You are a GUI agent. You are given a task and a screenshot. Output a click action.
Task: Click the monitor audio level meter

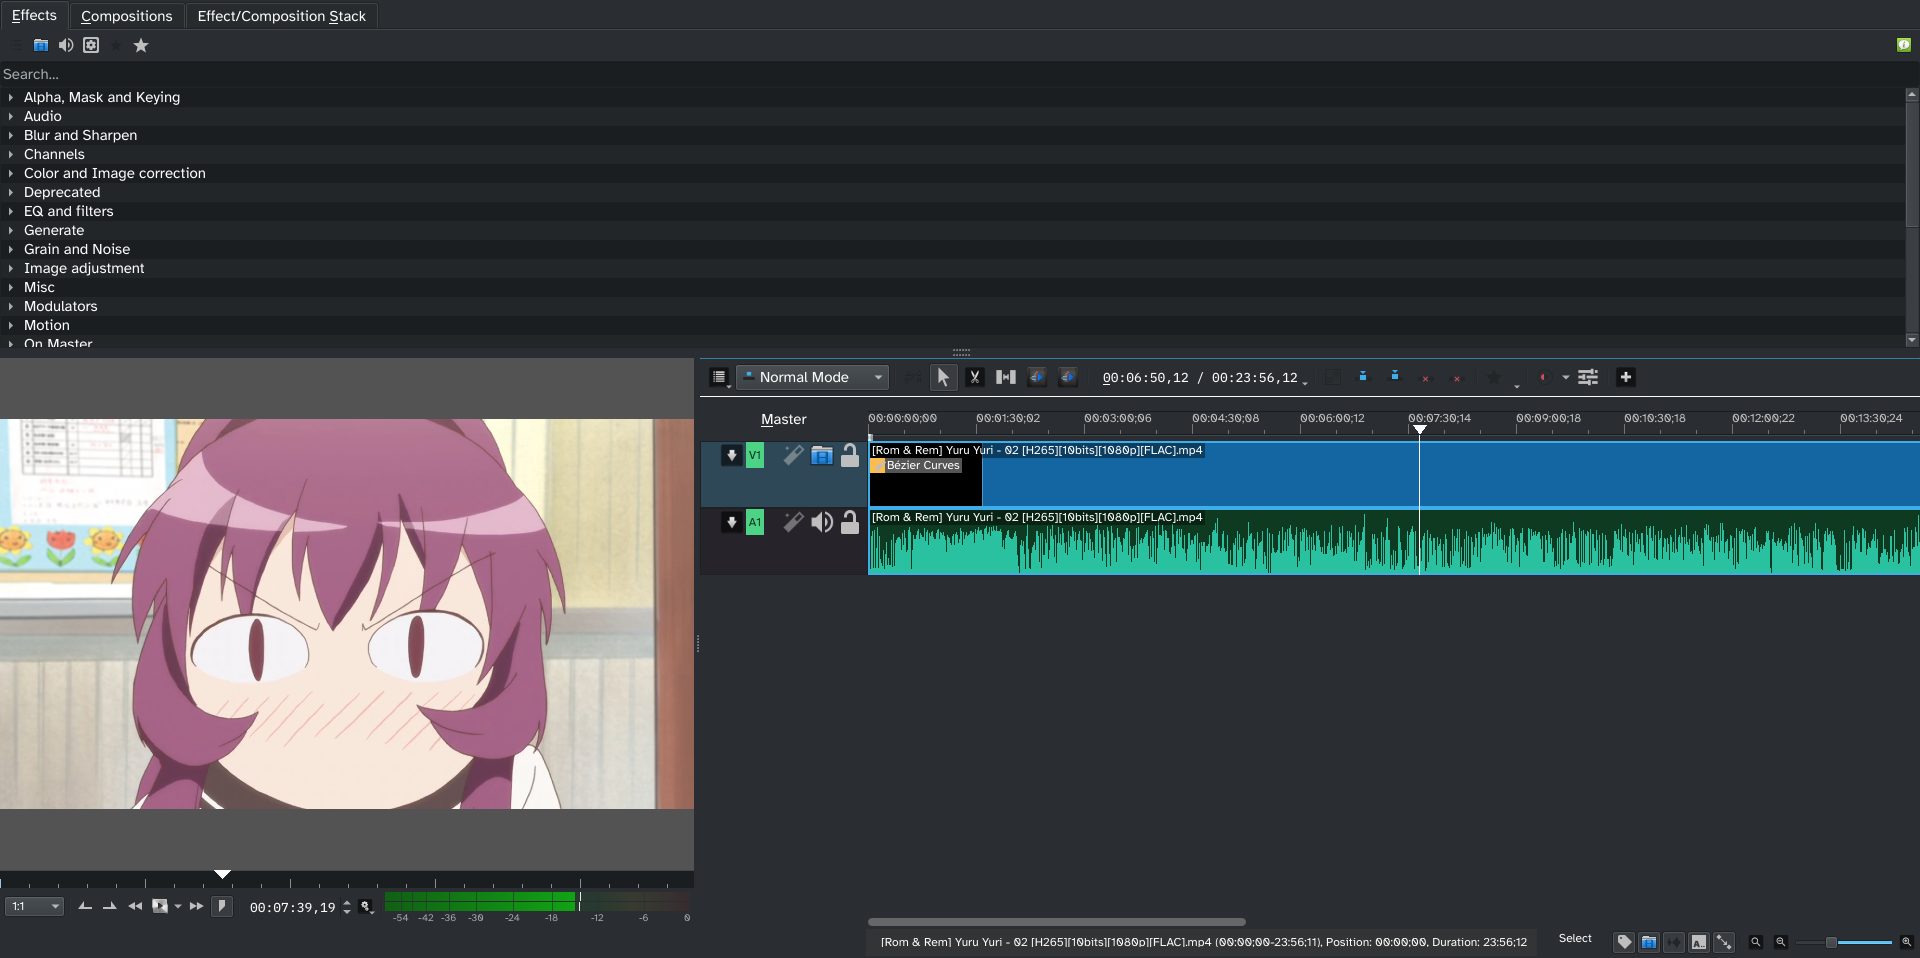[x=538, y=902]
